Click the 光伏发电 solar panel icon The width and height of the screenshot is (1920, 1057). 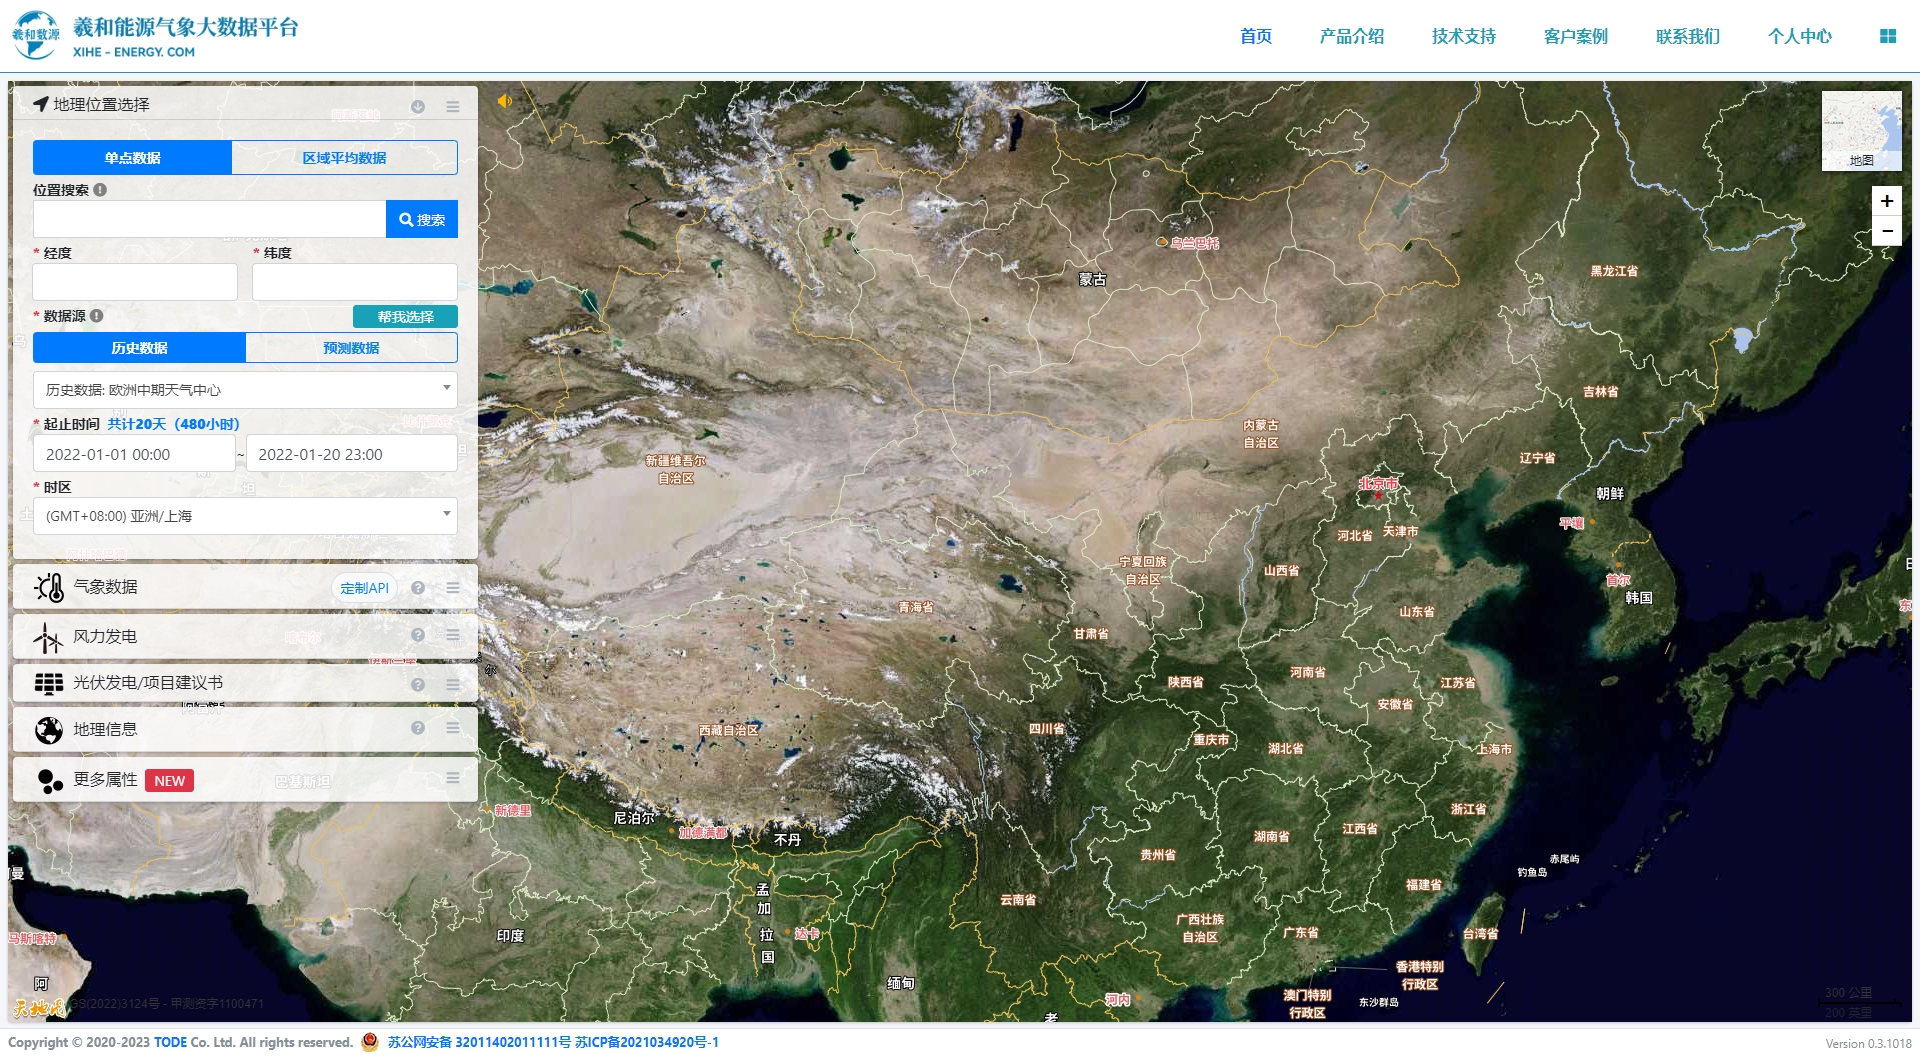49,683
